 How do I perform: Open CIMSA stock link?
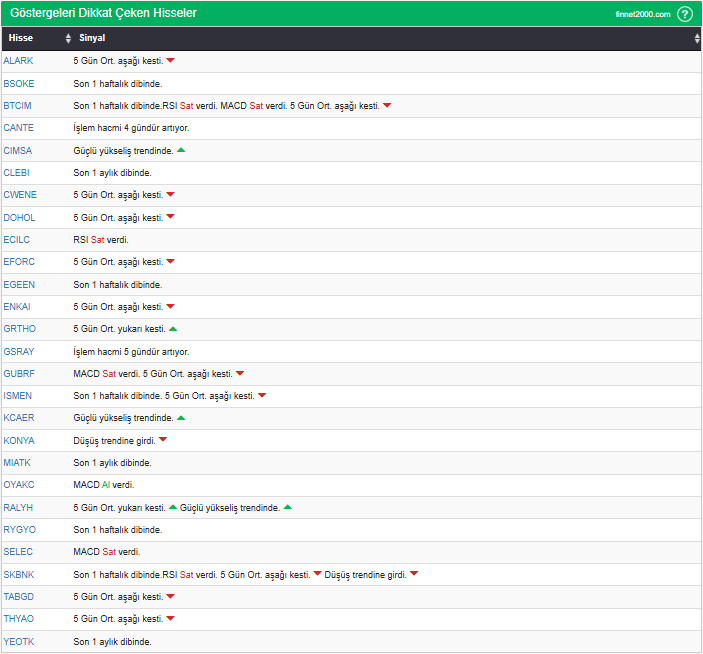(x=17, y=151)
